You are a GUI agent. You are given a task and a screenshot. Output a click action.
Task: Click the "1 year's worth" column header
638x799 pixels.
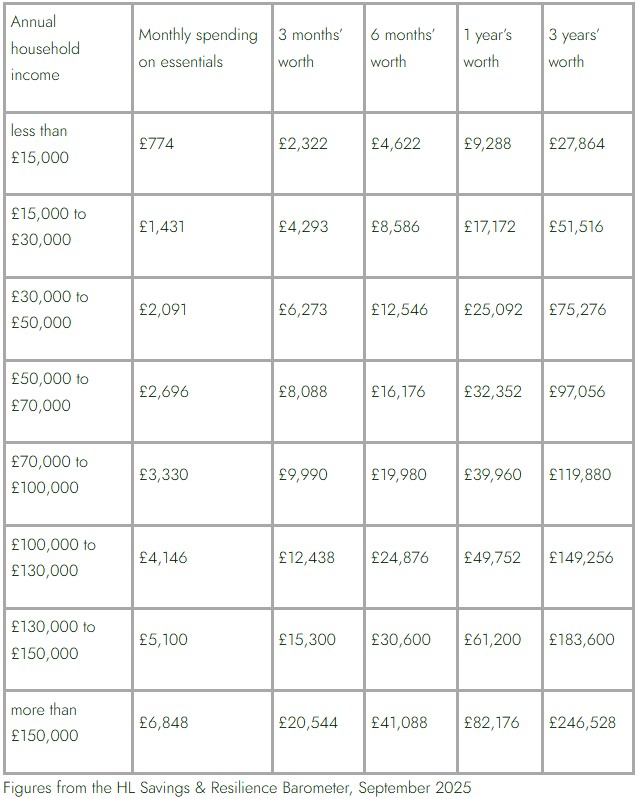point(488,48)
